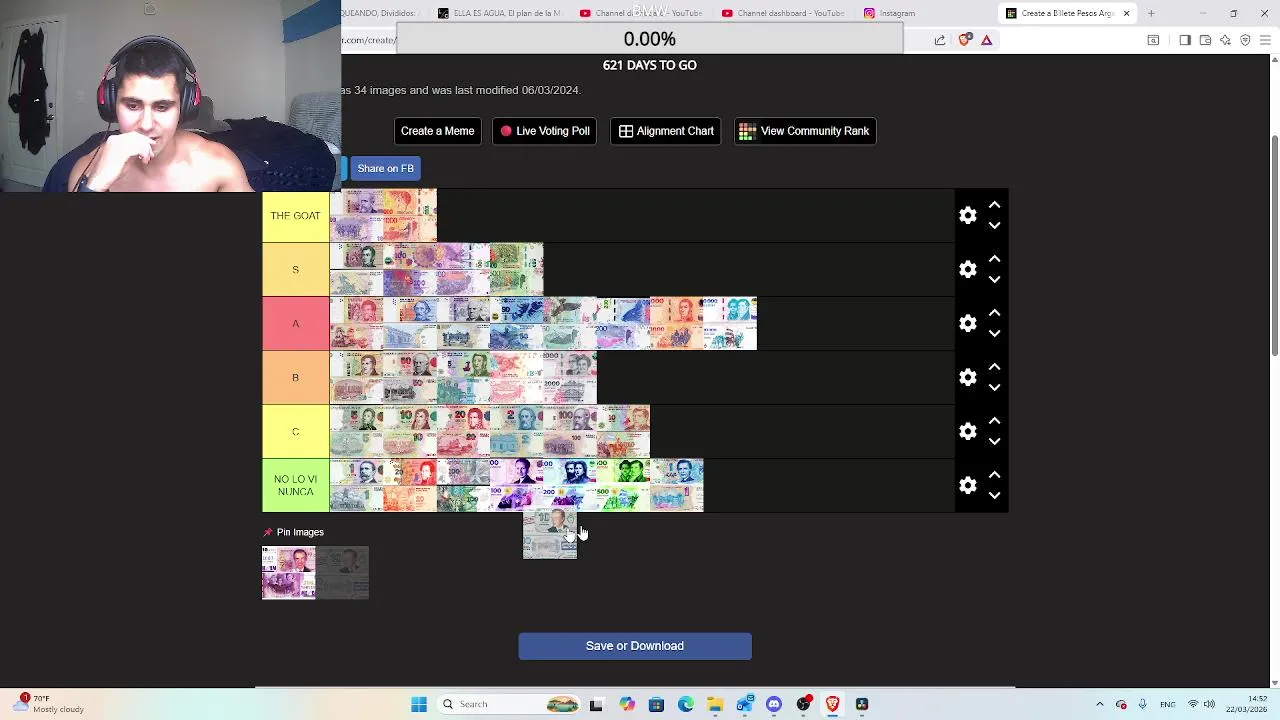
Task: Click the share page icon in address bar
Action: click(x=940, y=40)
